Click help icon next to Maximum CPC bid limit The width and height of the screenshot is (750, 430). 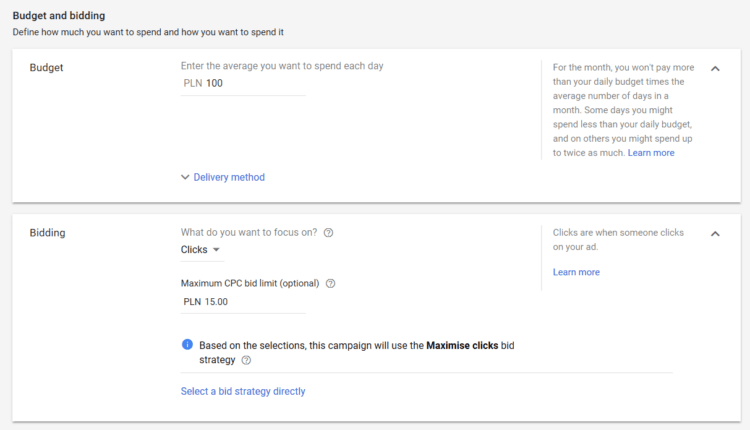click(331, 283)
